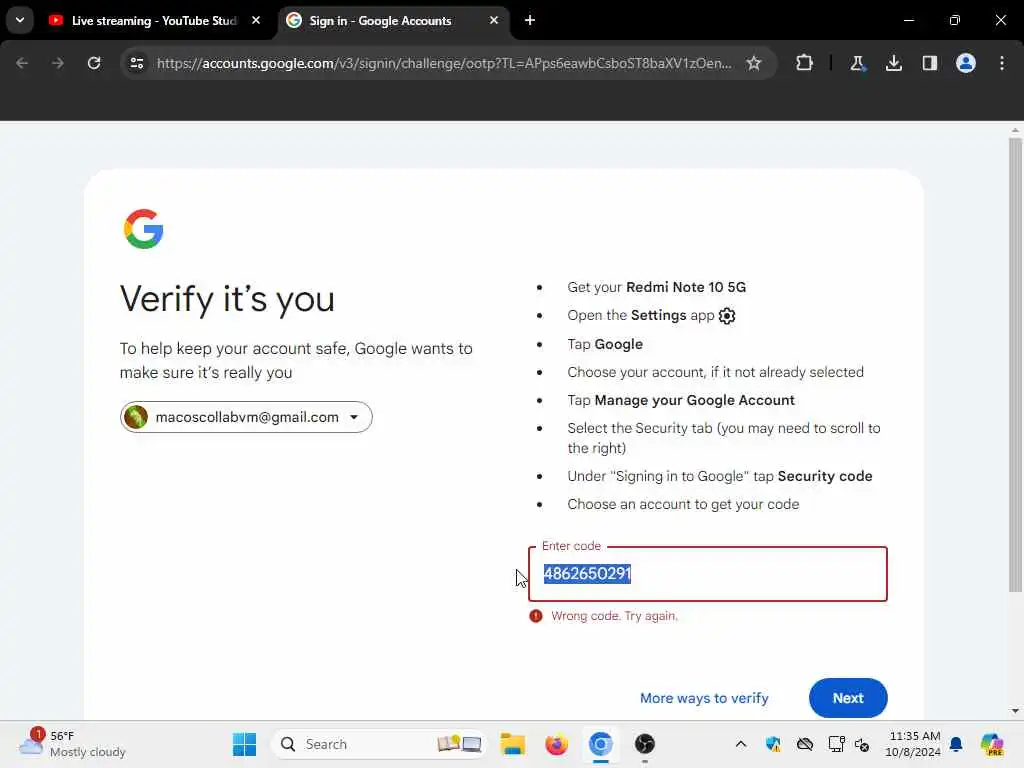This screenshot has width=1024, height=768.
Task: Open the notifications bell icon
Action: [x=956, y=744]
